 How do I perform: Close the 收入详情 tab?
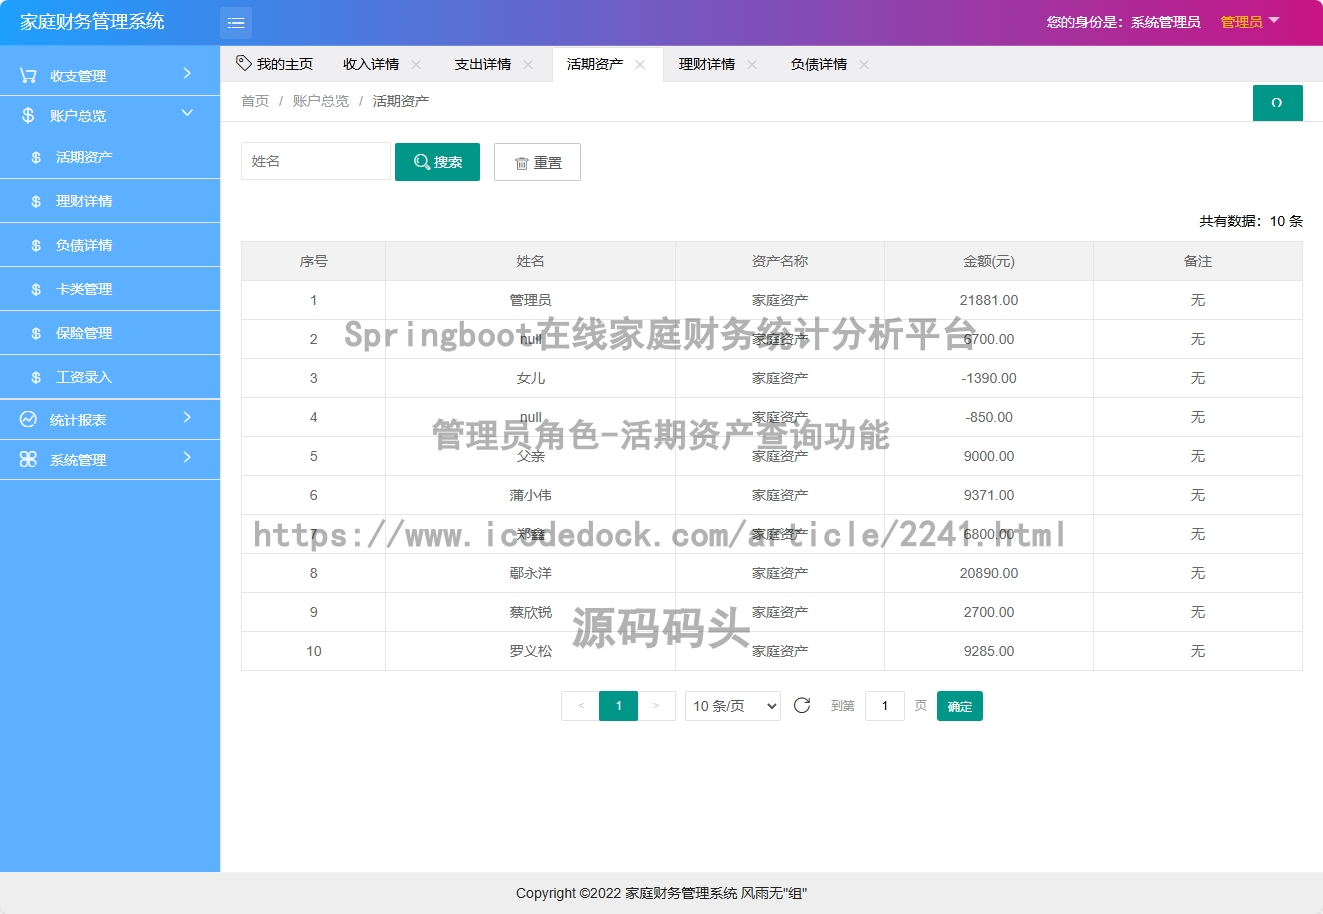tap(416, 64)
